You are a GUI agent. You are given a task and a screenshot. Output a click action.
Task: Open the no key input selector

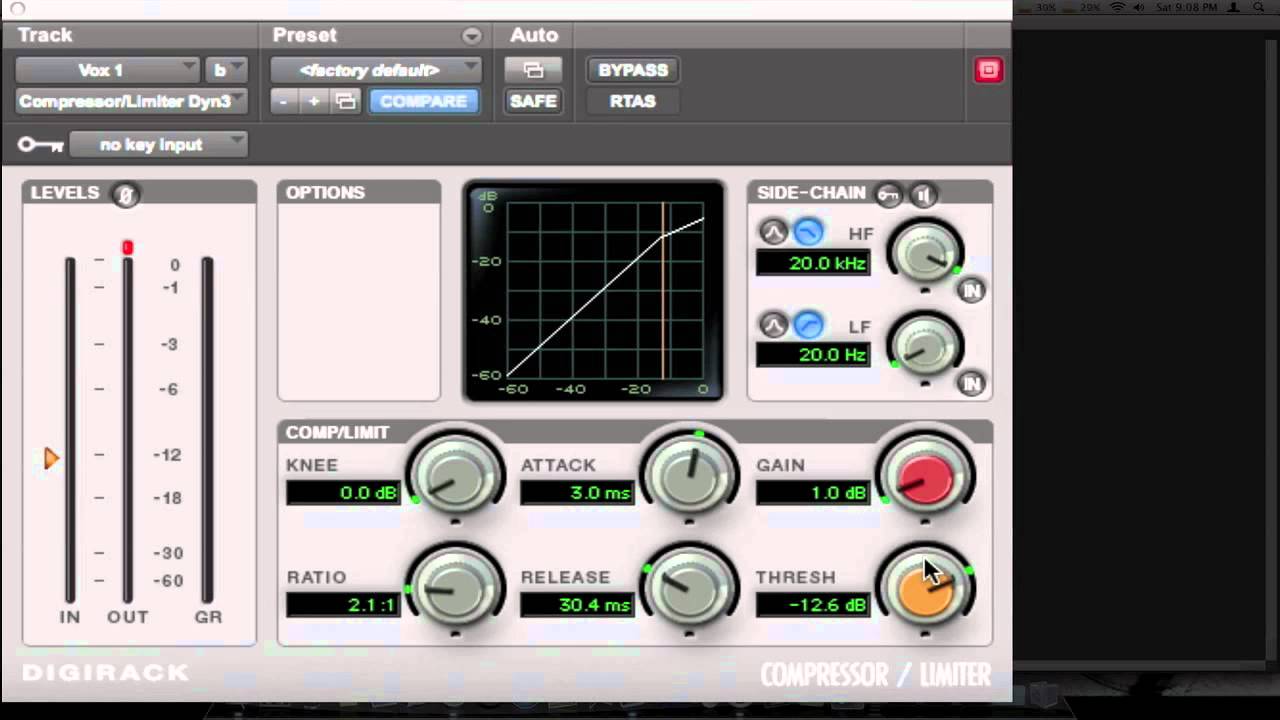click(x=158, y=145)
